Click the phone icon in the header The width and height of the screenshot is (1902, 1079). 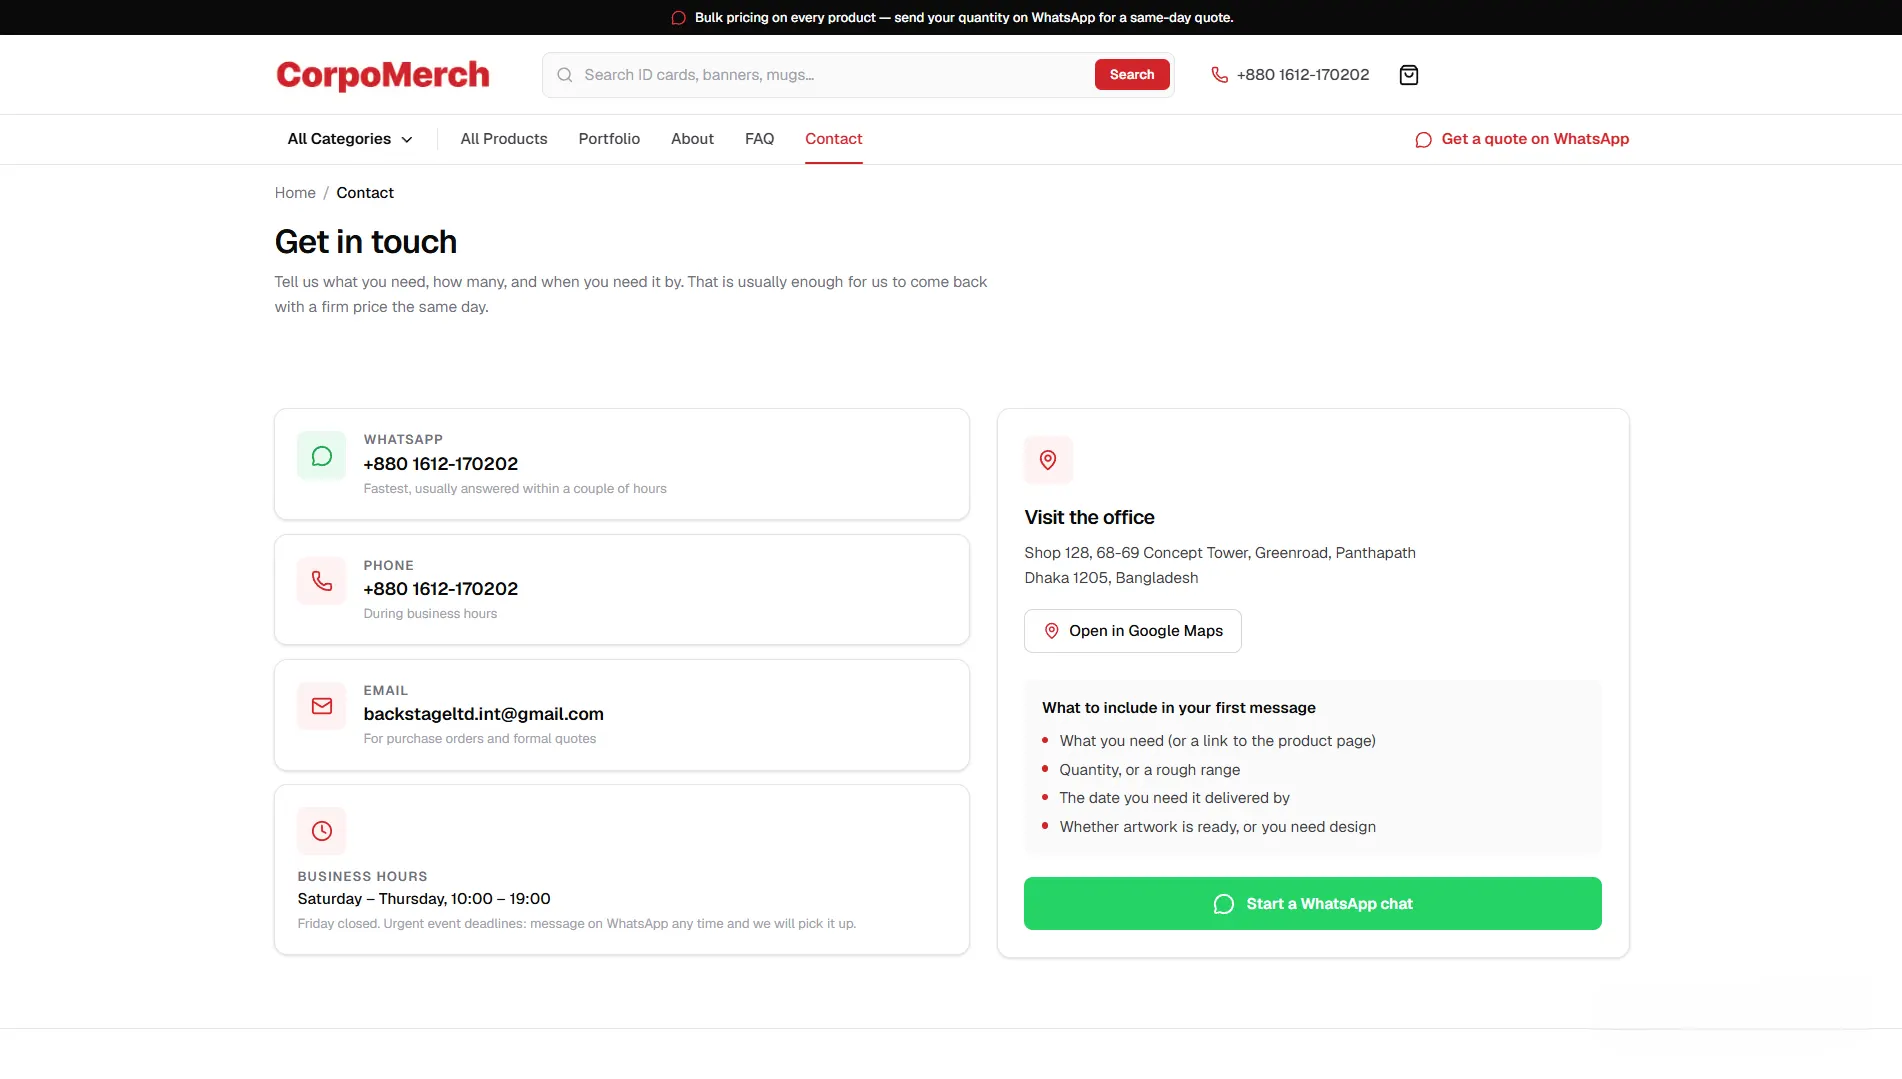tap(1219, 75)
